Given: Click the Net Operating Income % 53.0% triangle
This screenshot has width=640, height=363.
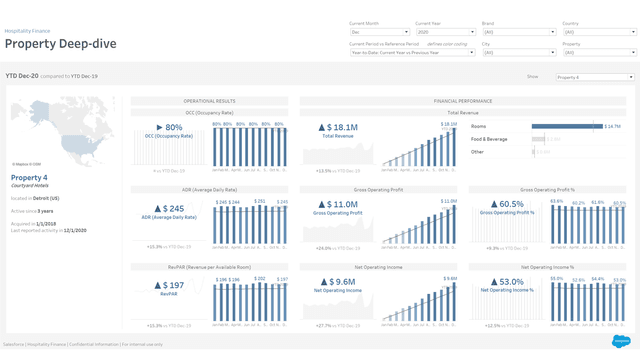Looking at the screenshot, I should (x=494, y=282).
